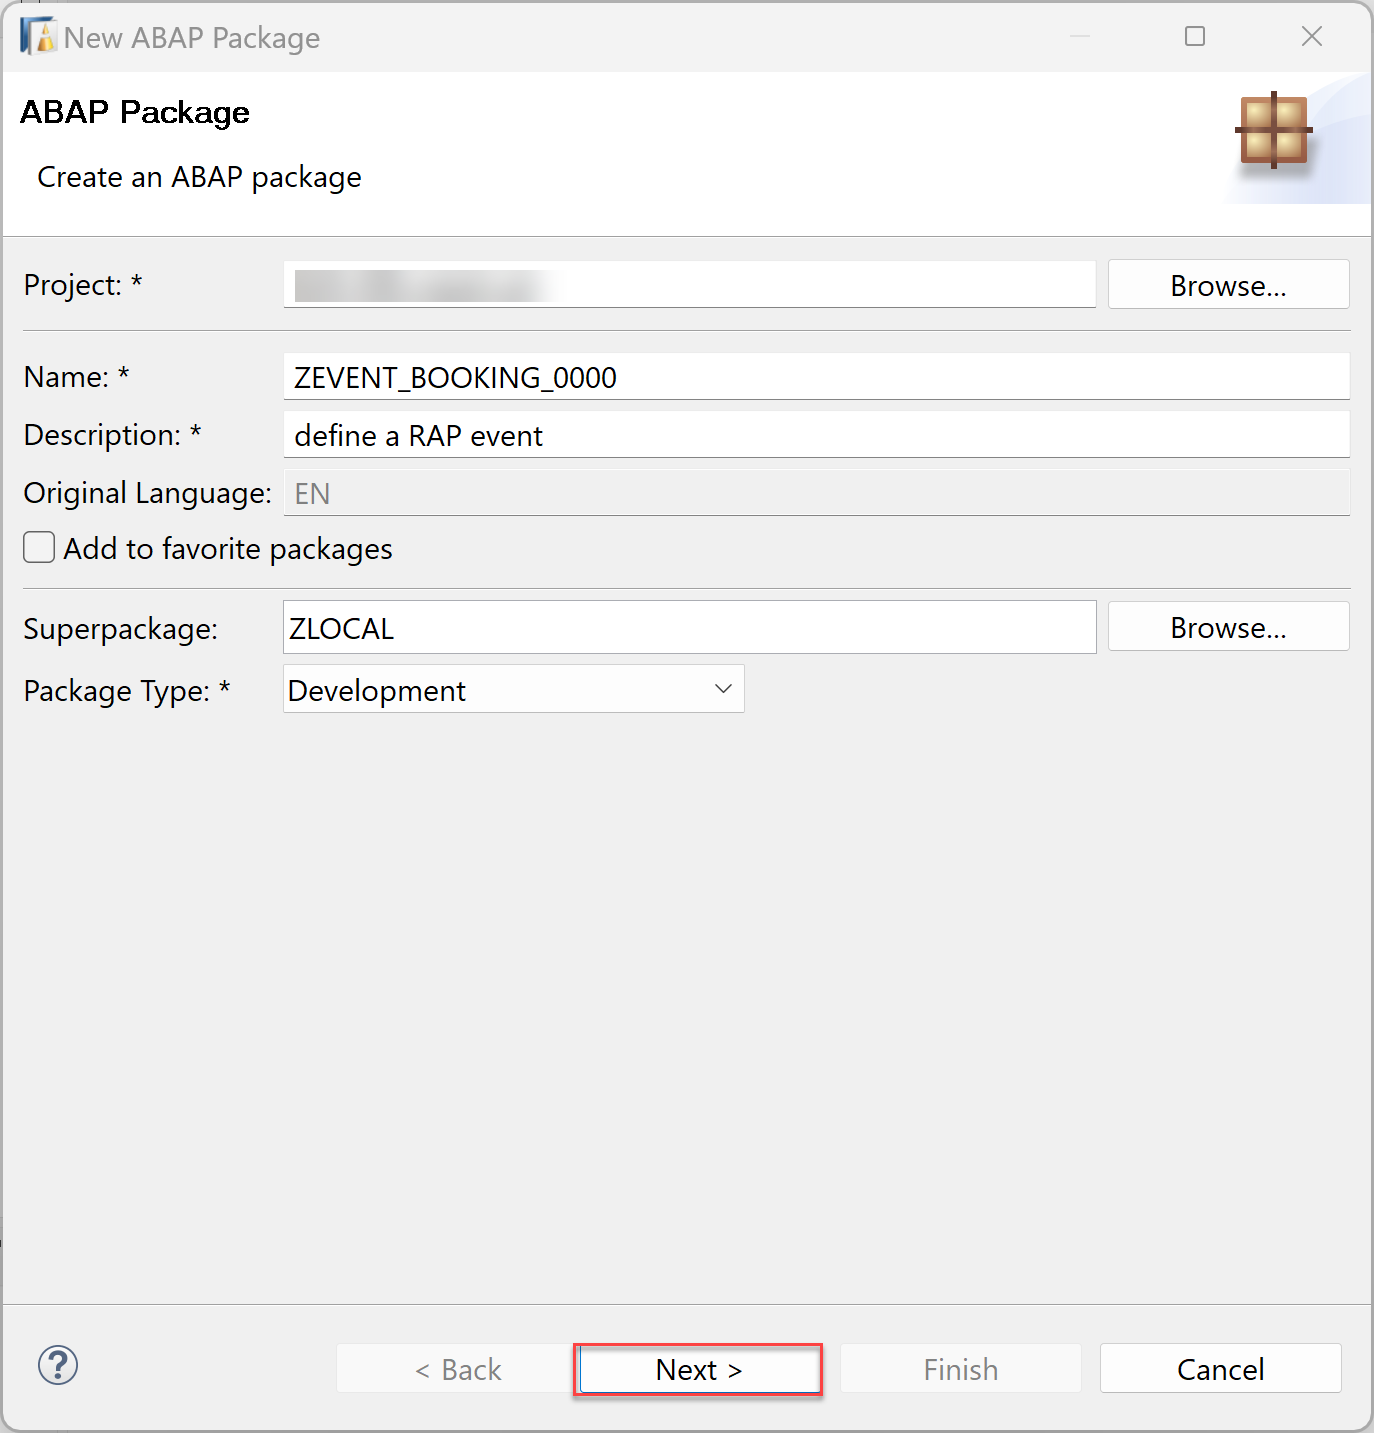Click the help question mark icon
This screenshot has width=1374, height=1433.
58,1365
